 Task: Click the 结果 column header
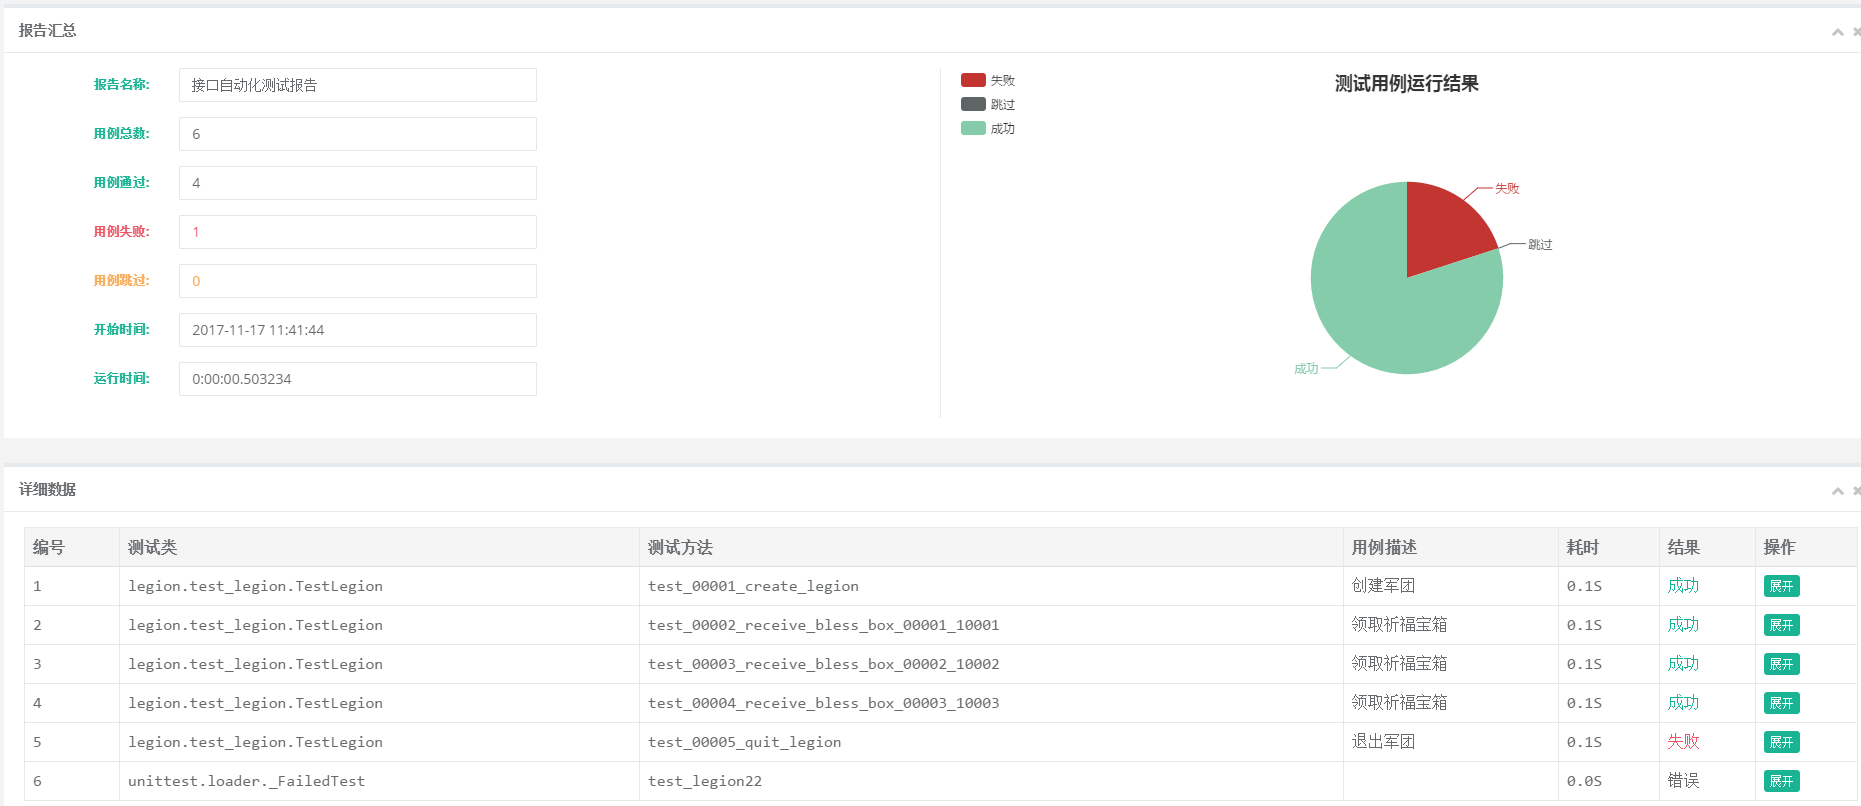(1707, 547)
